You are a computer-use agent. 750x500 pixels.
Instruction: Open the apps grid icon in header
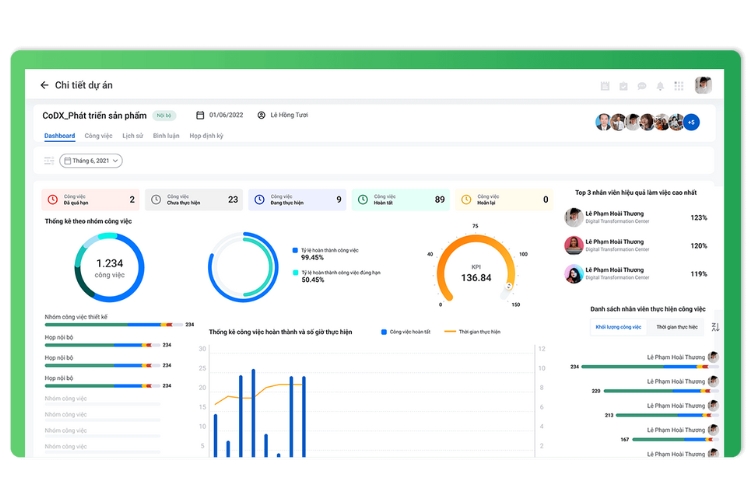point(679,86)
